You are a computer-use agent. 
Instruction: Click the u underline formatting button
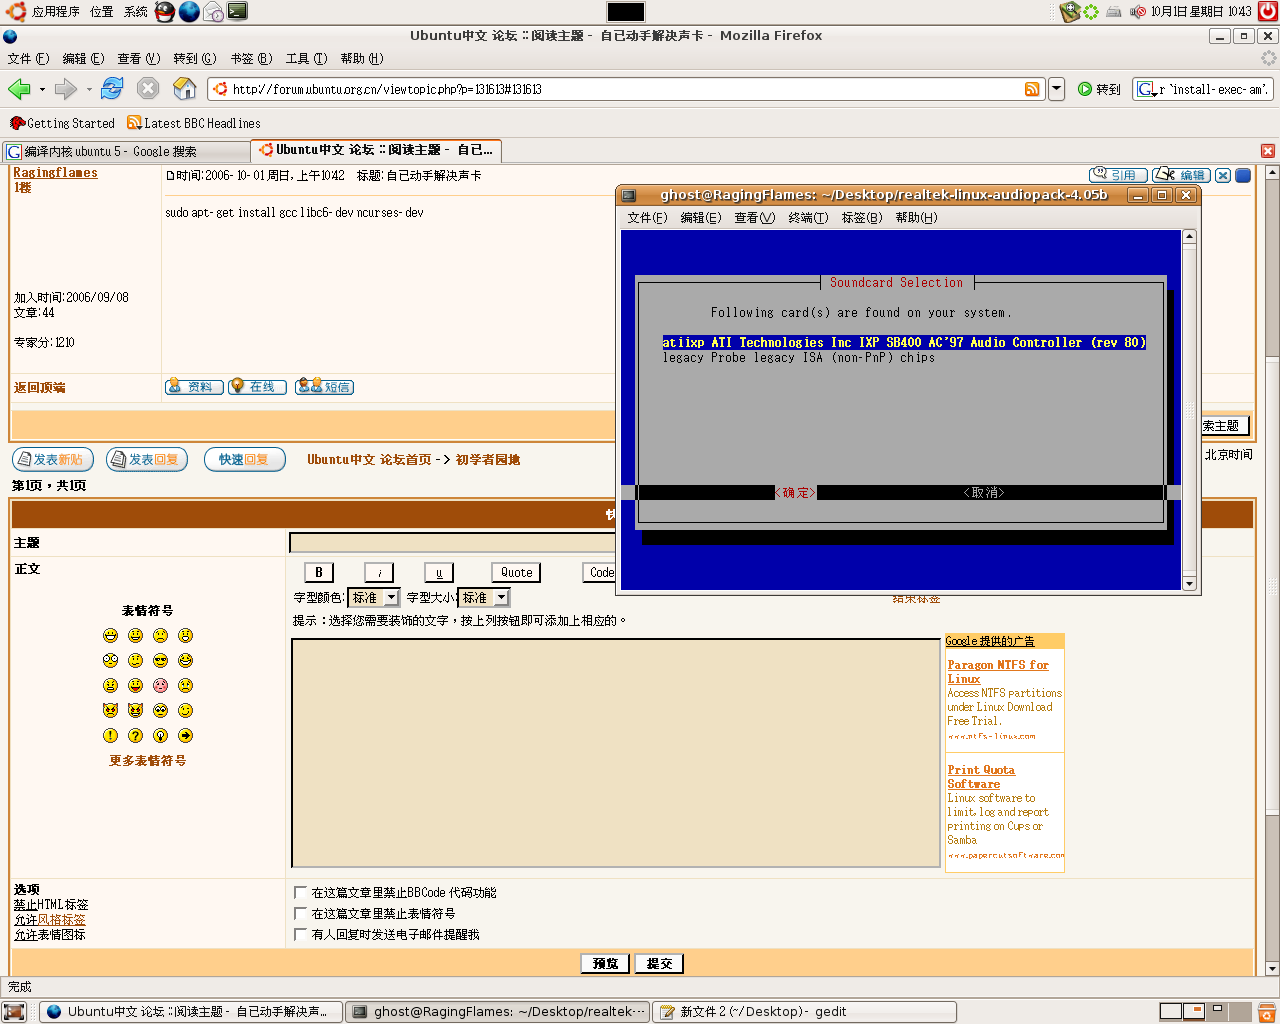coord(439,573)
